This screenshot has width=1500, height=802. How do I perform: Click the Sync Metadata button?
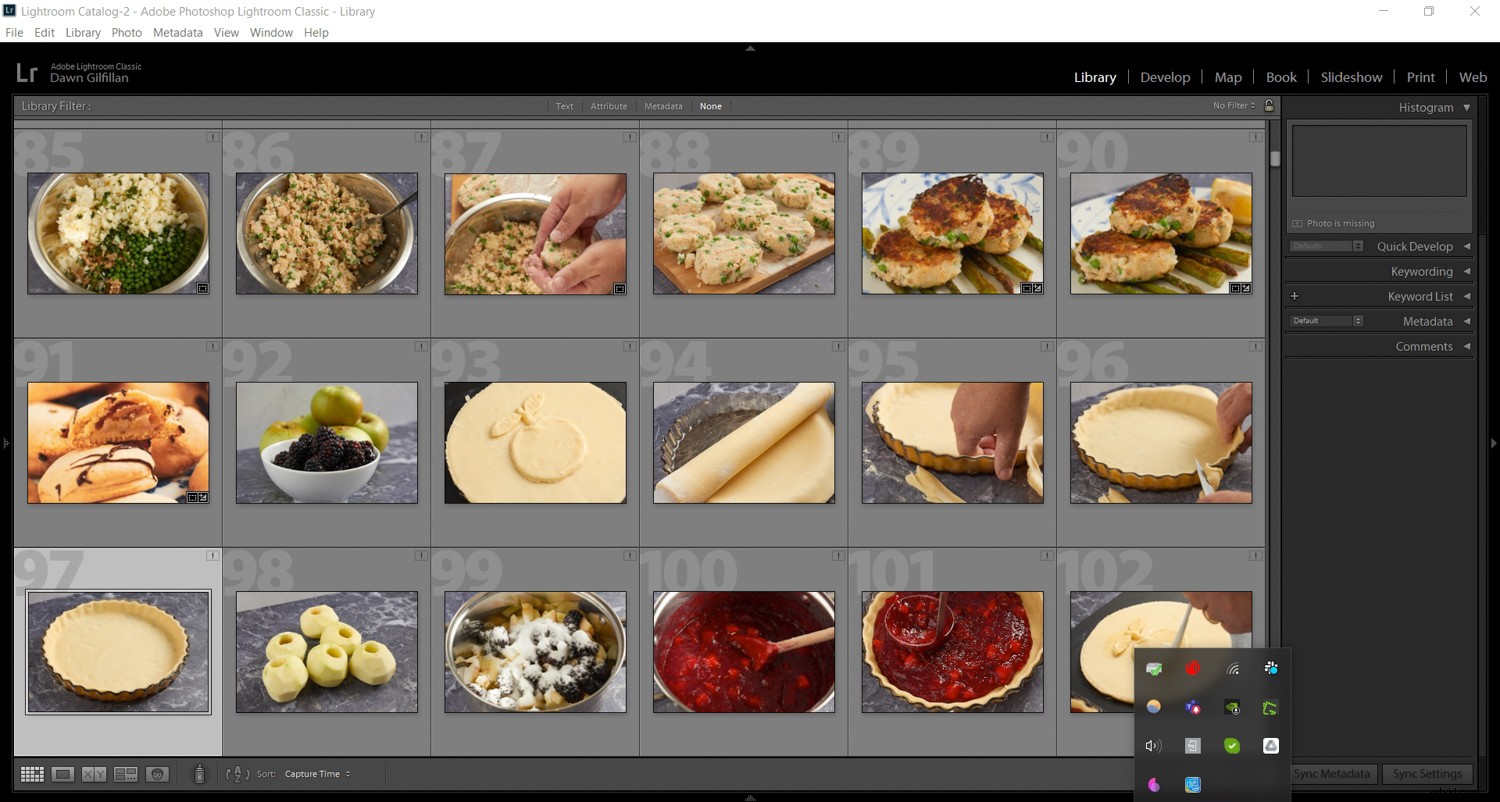coord(1331,773)
